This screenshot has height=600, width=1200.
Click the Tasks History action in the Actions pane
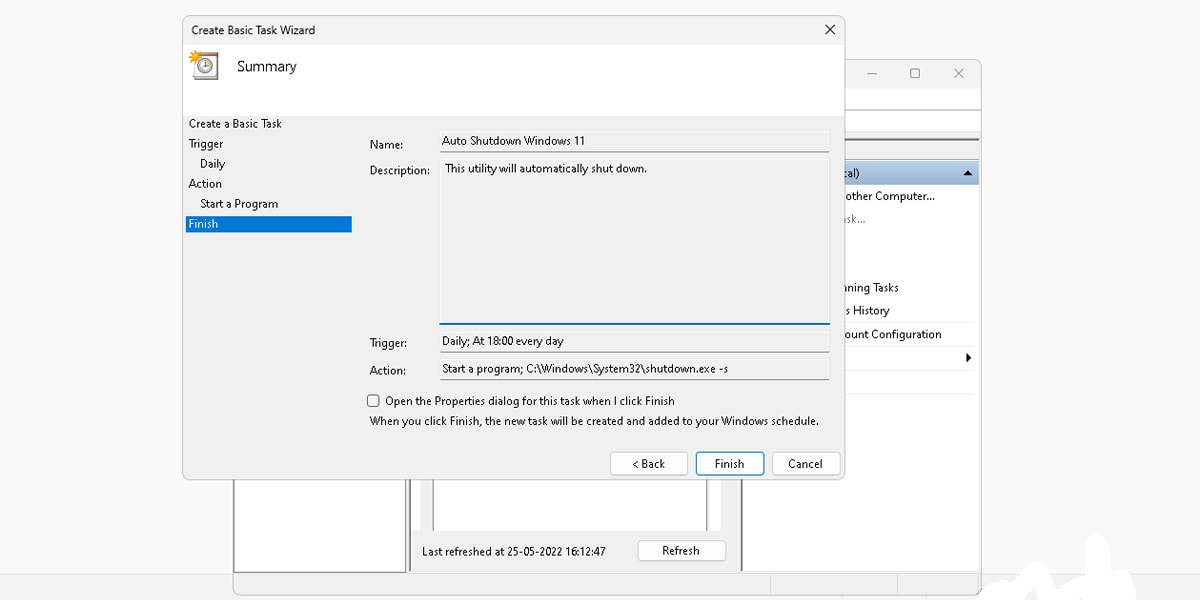pos(867,311)
